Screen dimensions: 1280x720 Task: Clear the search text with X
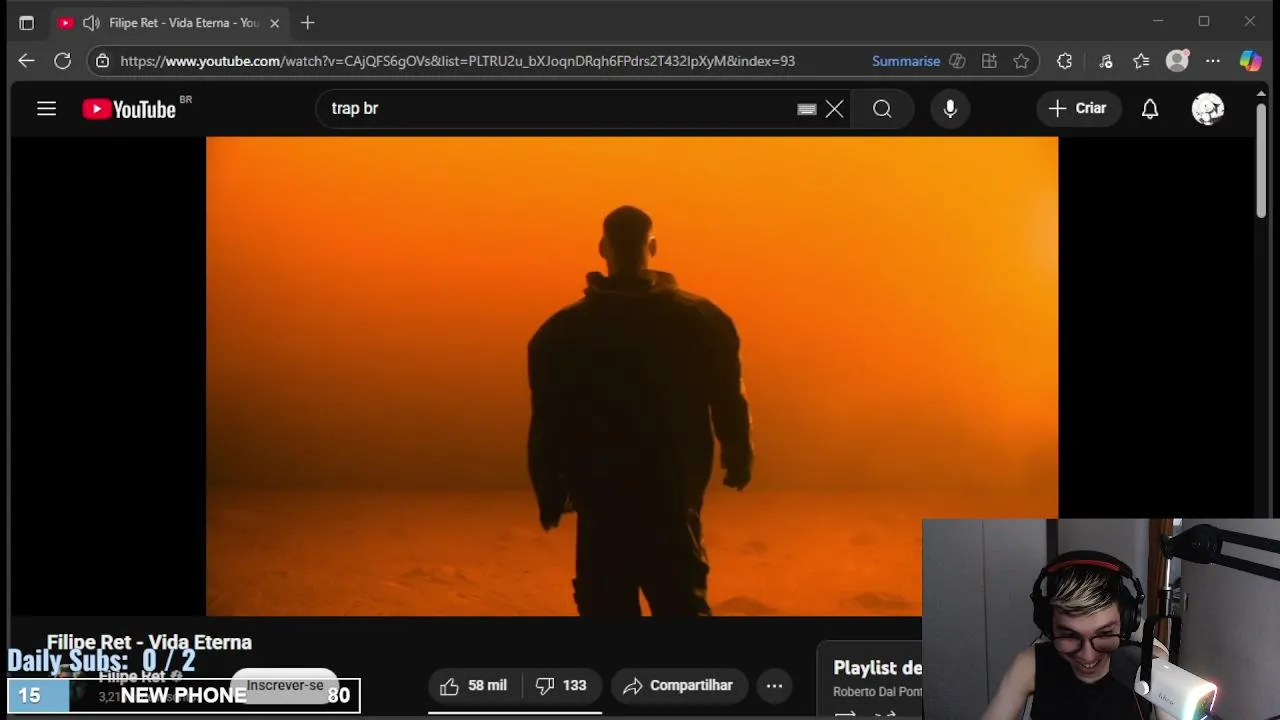(x=834, y=109)
